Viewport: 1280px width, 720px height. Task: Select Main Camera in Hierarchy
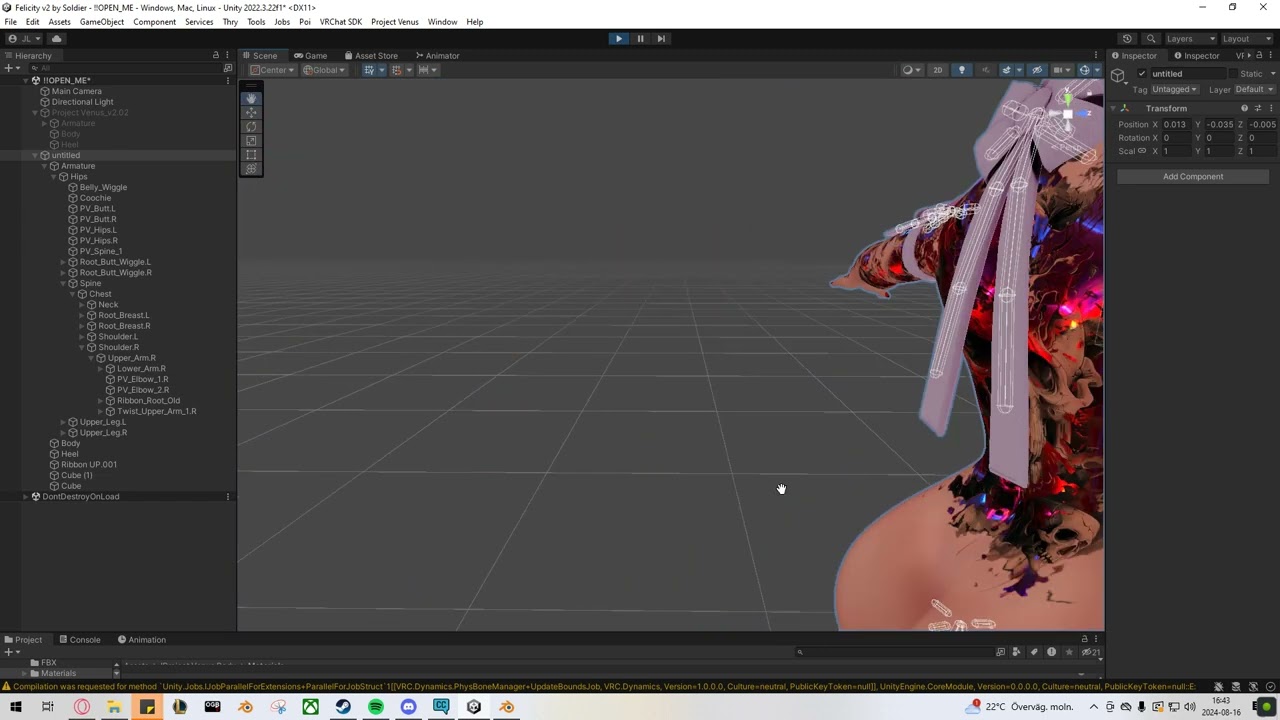pyautogui.click(x=76, y=91)
